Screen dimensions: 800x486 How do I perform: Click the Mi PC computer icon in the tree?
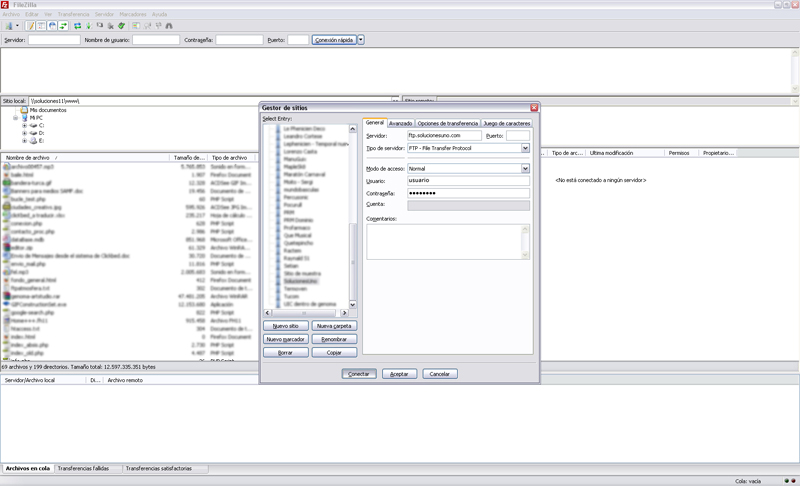[x=24, y=118]
